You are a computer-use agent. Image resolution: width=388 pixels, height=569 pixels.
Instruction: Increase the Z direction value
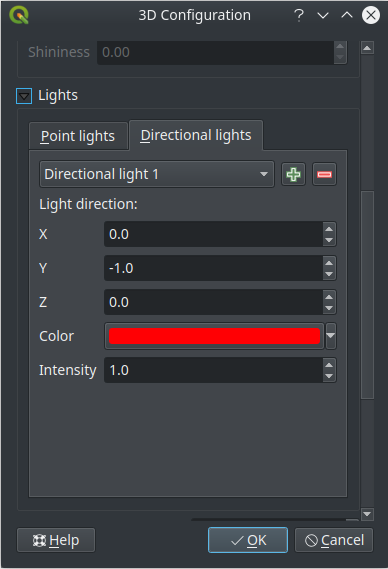point(329,297)
